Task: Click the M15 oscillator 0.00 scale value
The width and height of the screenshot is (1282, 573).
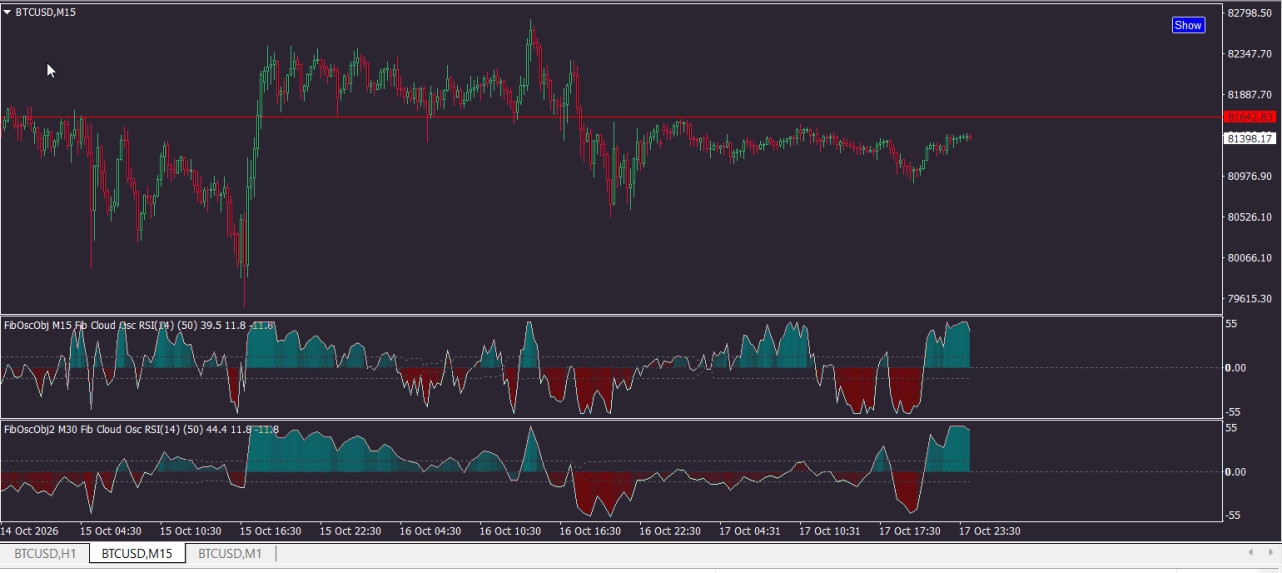Action: point(1237,367)
